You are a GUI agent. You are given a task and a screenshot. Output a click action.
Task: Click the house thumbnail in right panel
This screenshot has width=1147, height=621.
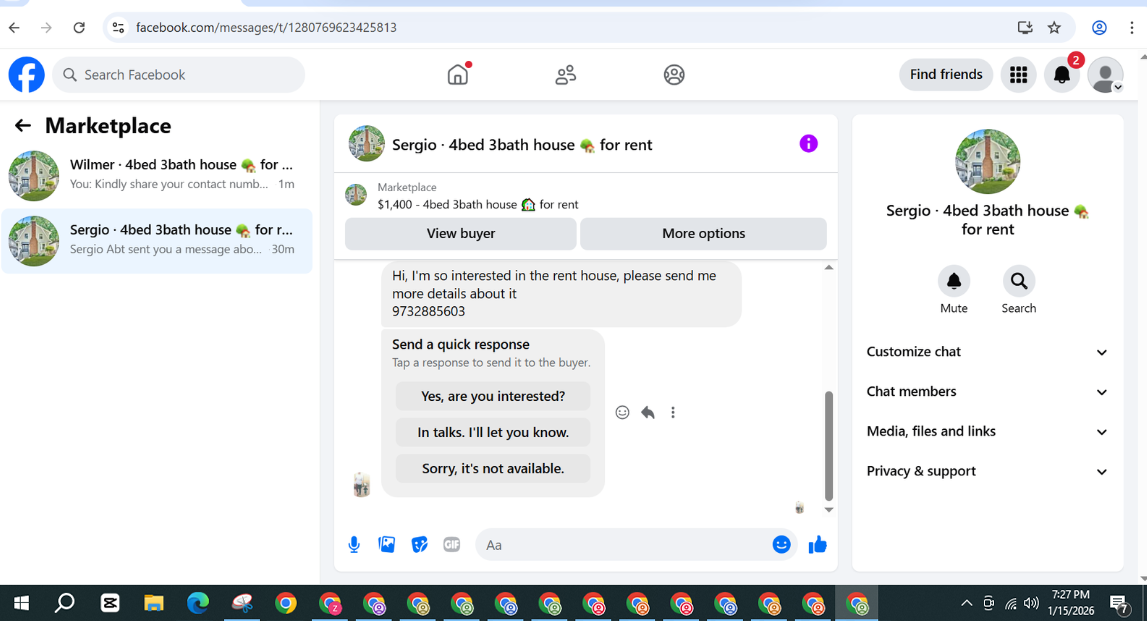click(988, 162)
